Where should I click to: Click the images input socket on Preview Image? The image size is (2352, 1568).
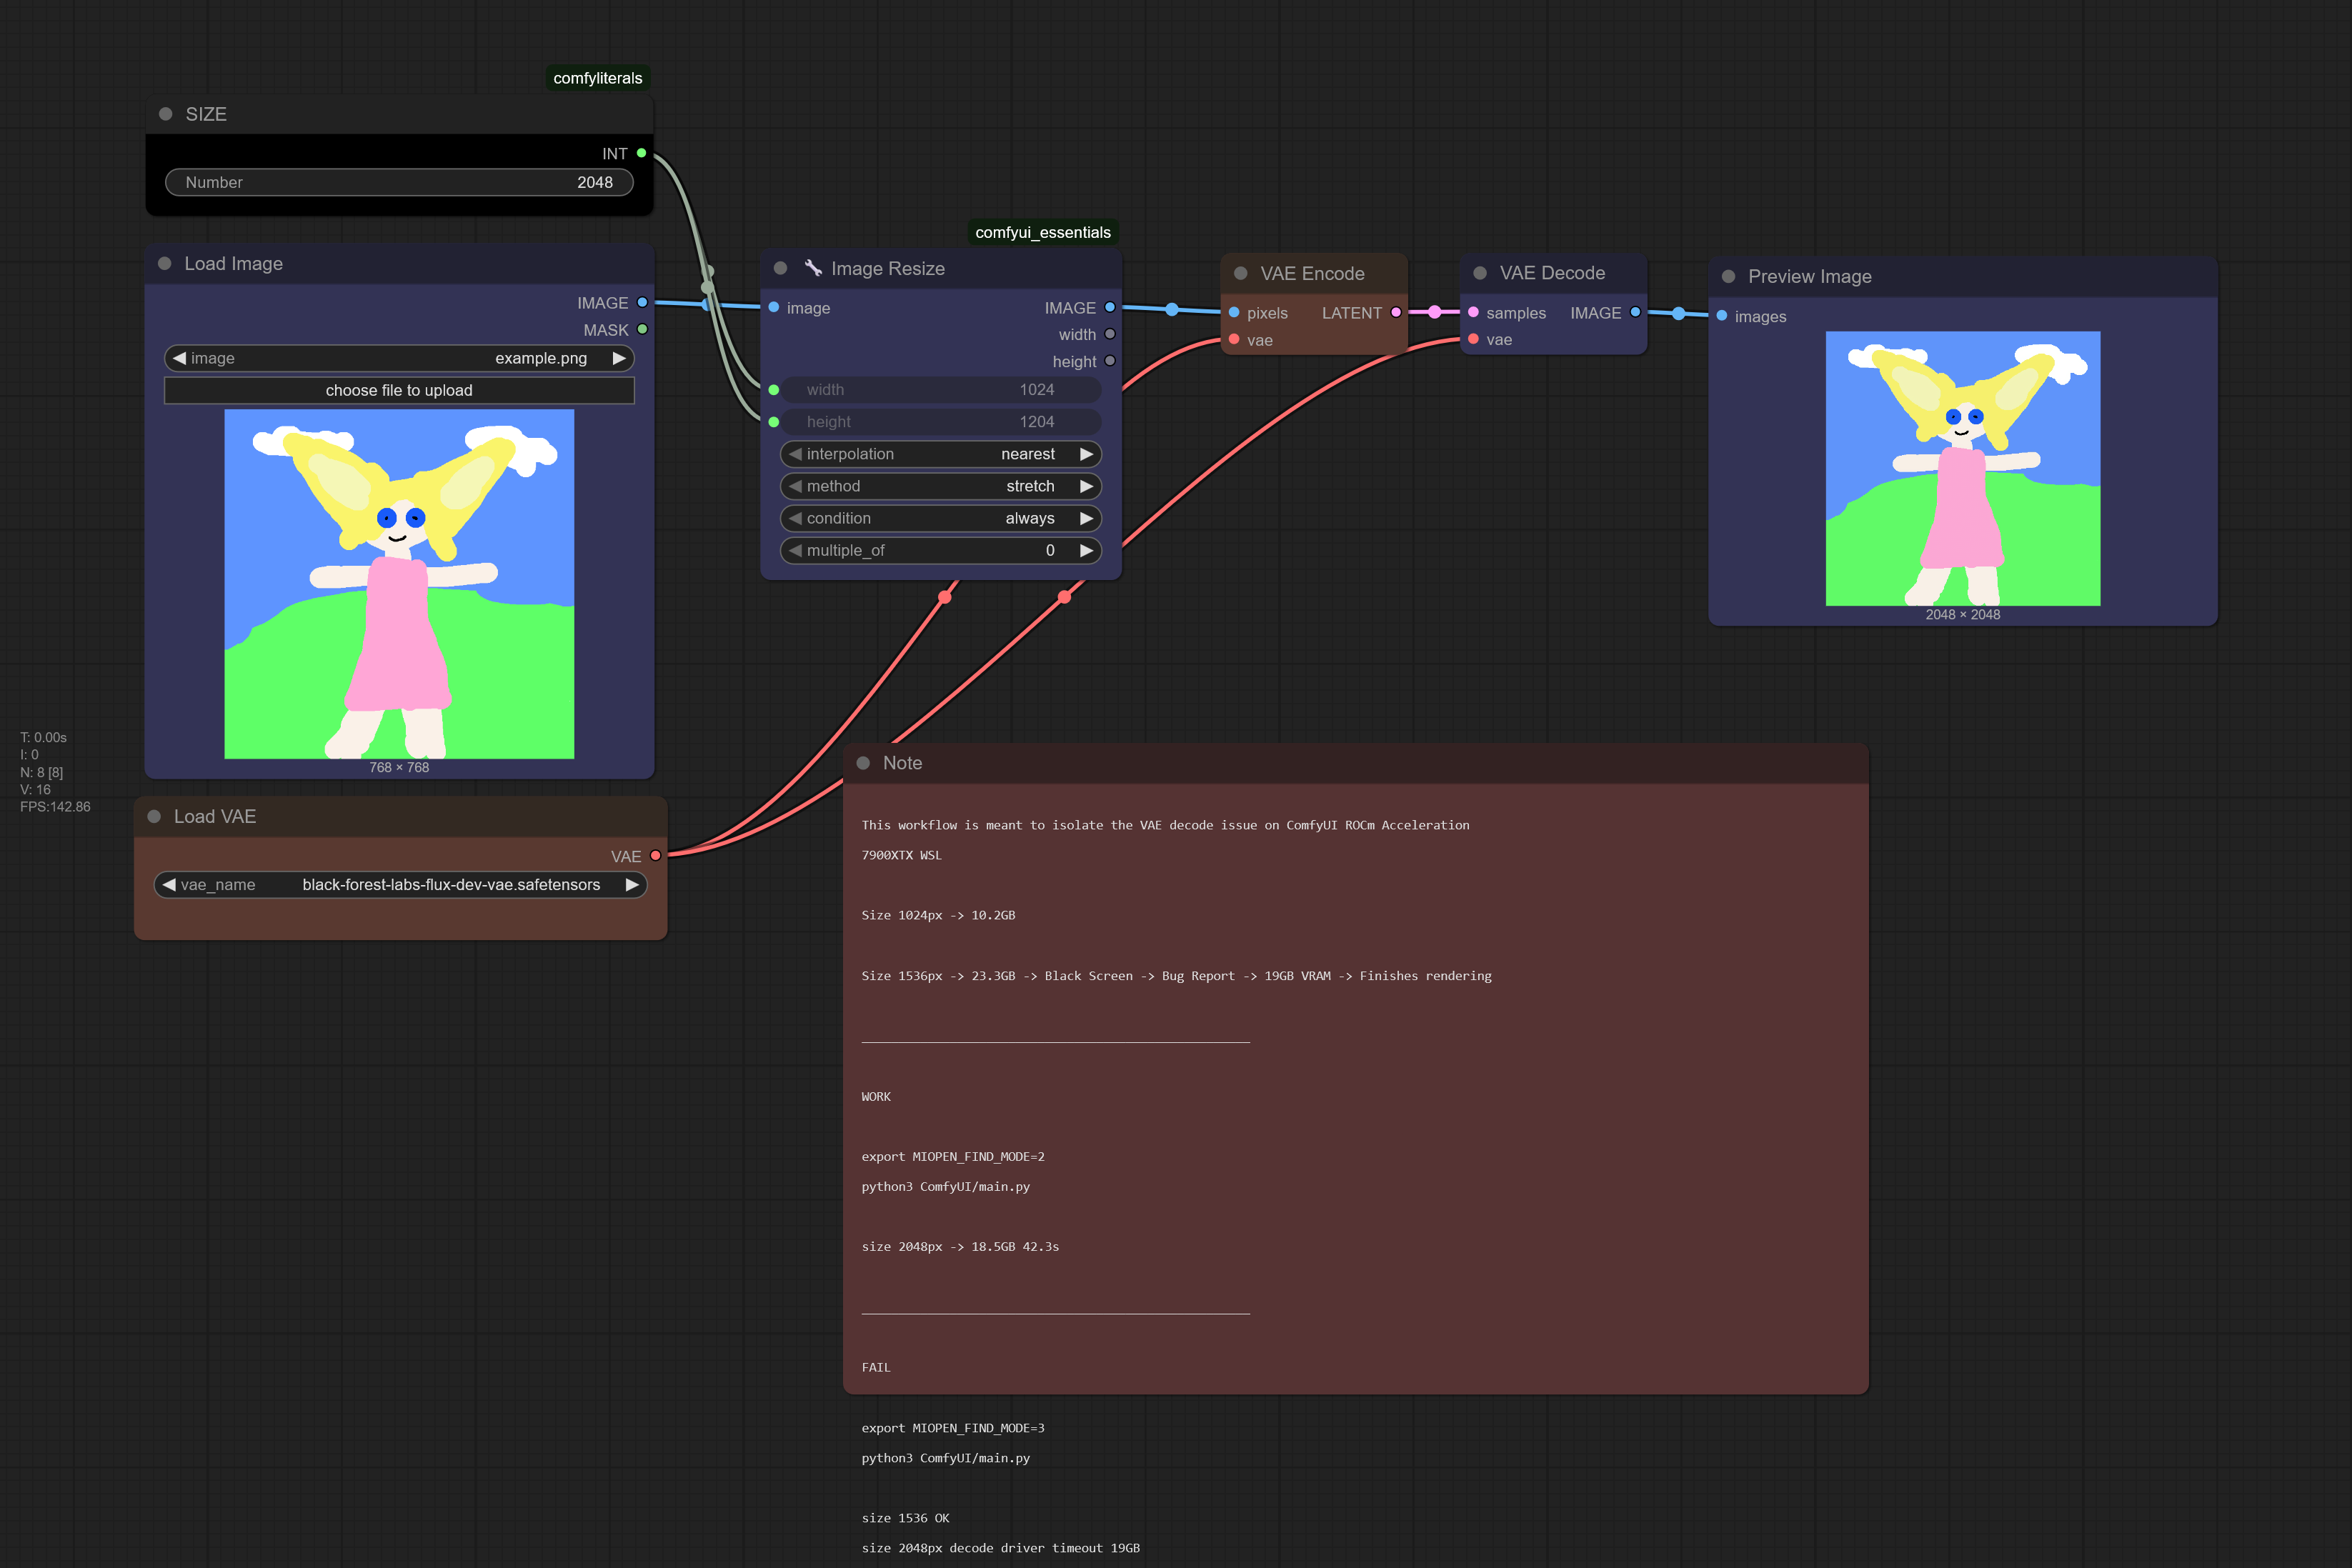pyautogui.click(x=1722, y=316)
